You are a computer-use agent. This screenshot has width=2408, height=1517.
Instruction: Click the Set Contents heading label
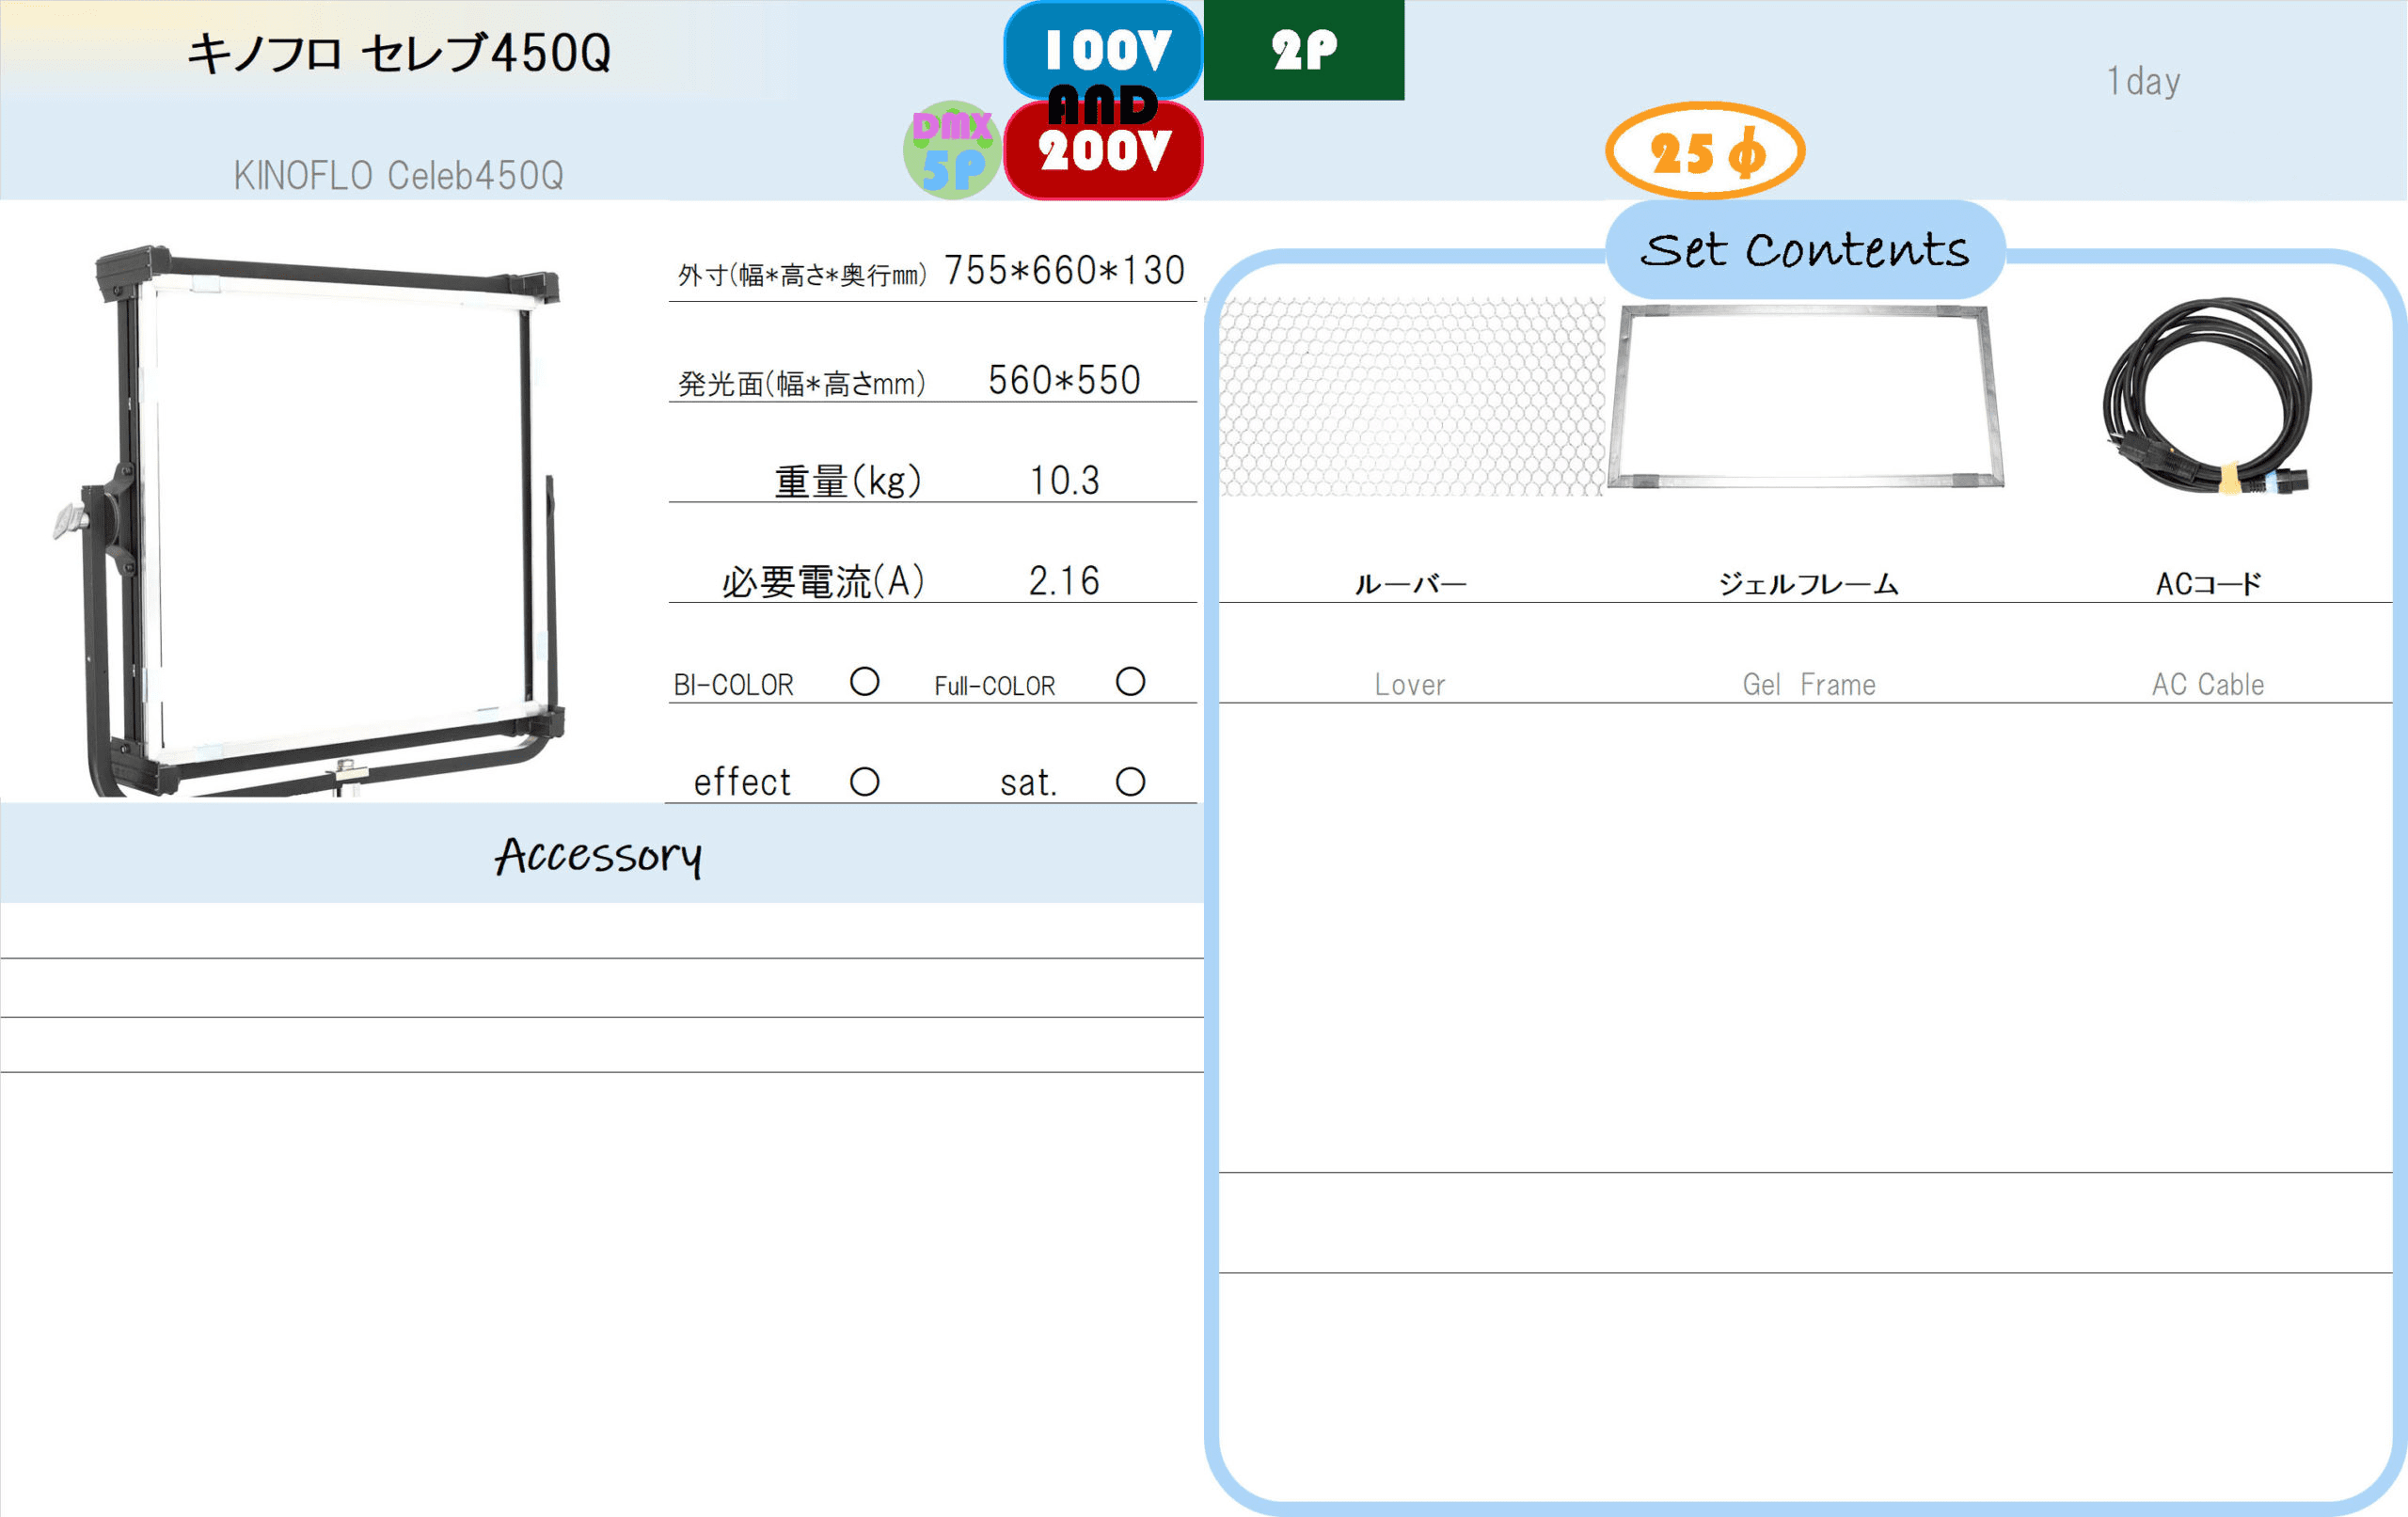click(1806, 250)
